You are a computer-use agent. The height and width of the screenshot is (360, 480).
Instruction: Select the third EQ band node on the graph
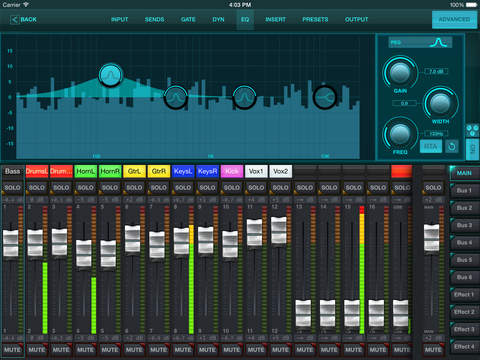[x=244, y=97]
